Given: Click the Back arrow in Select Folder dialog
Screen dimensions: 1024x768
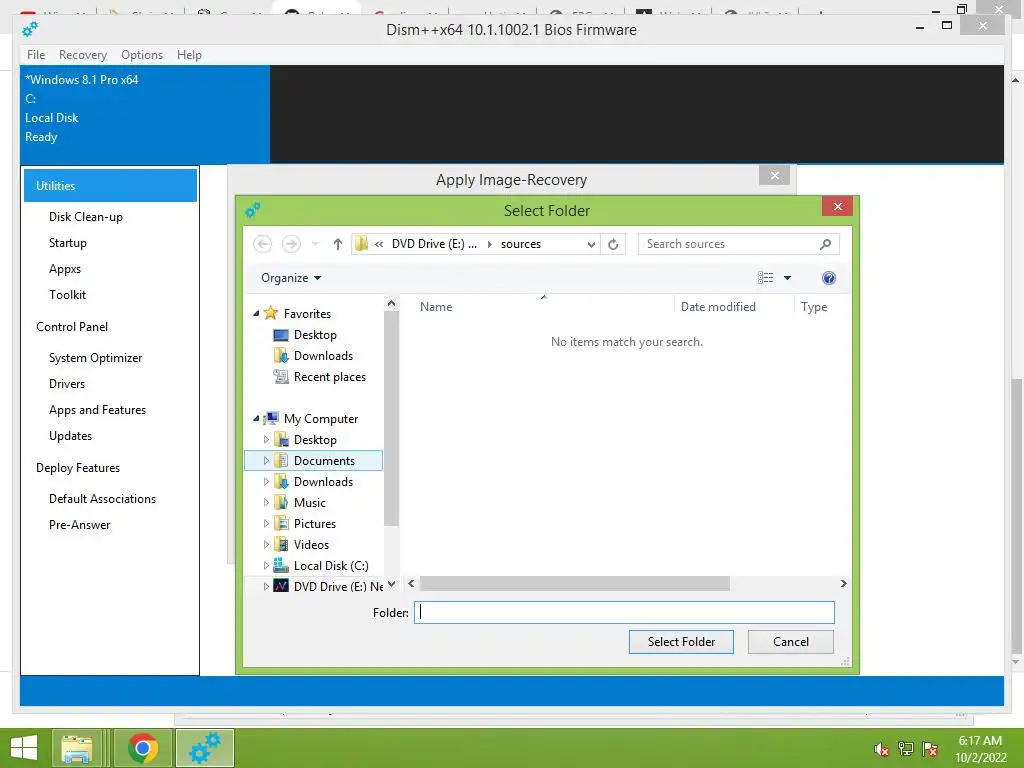Looking at the screenshot, I should click(263, 244).
